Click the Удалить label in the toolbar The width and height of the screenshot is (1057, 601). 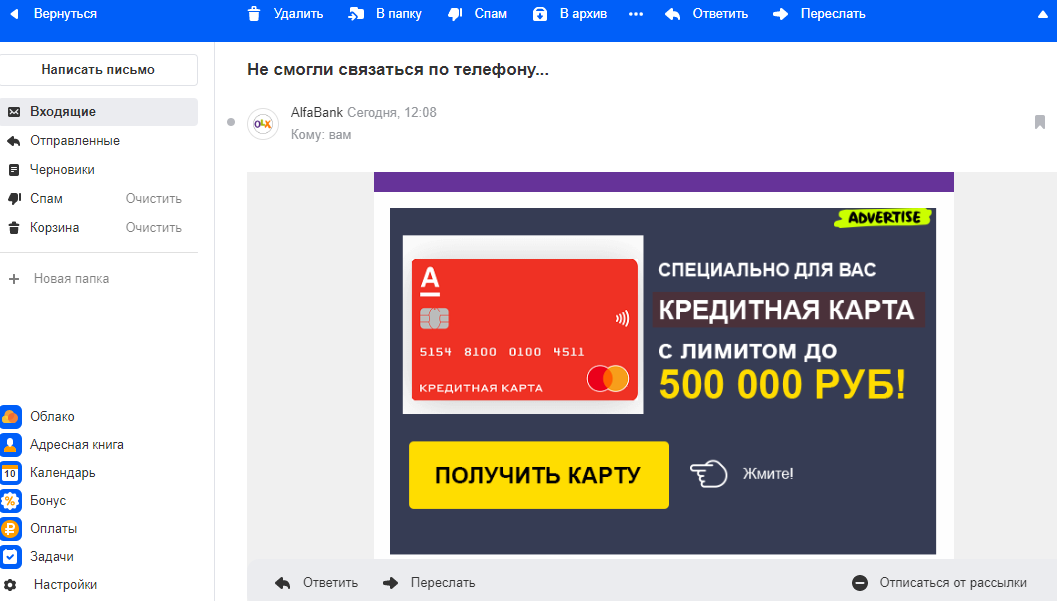click(298, 13)
